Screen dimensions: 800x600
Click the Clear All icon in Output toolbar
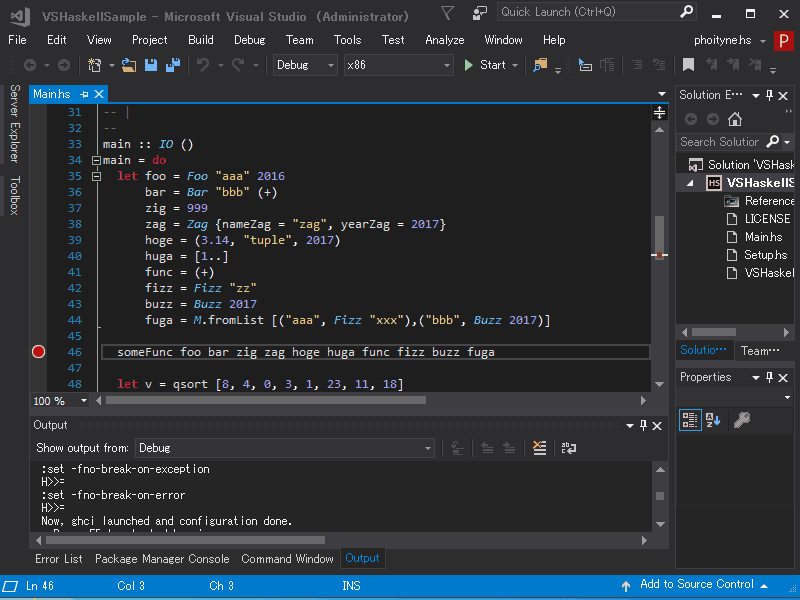pos(539,448)
